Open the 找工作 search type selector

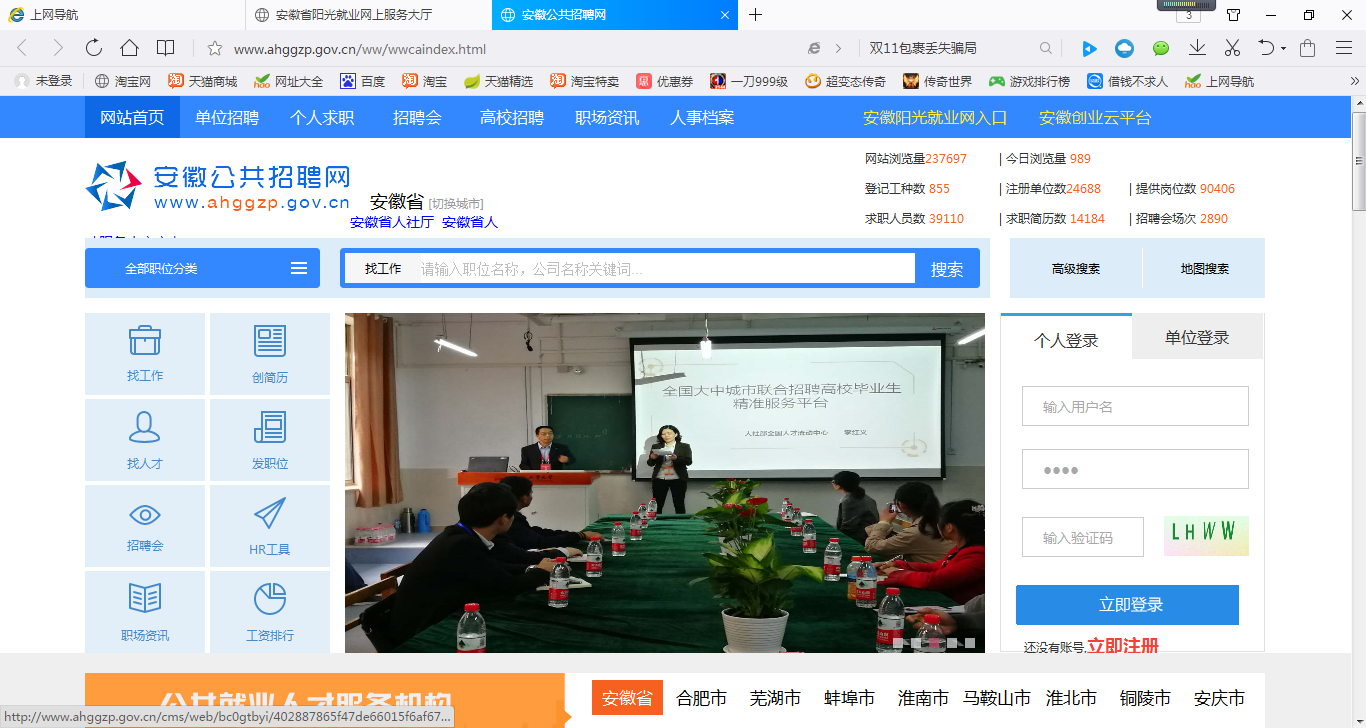click(382, 269)
